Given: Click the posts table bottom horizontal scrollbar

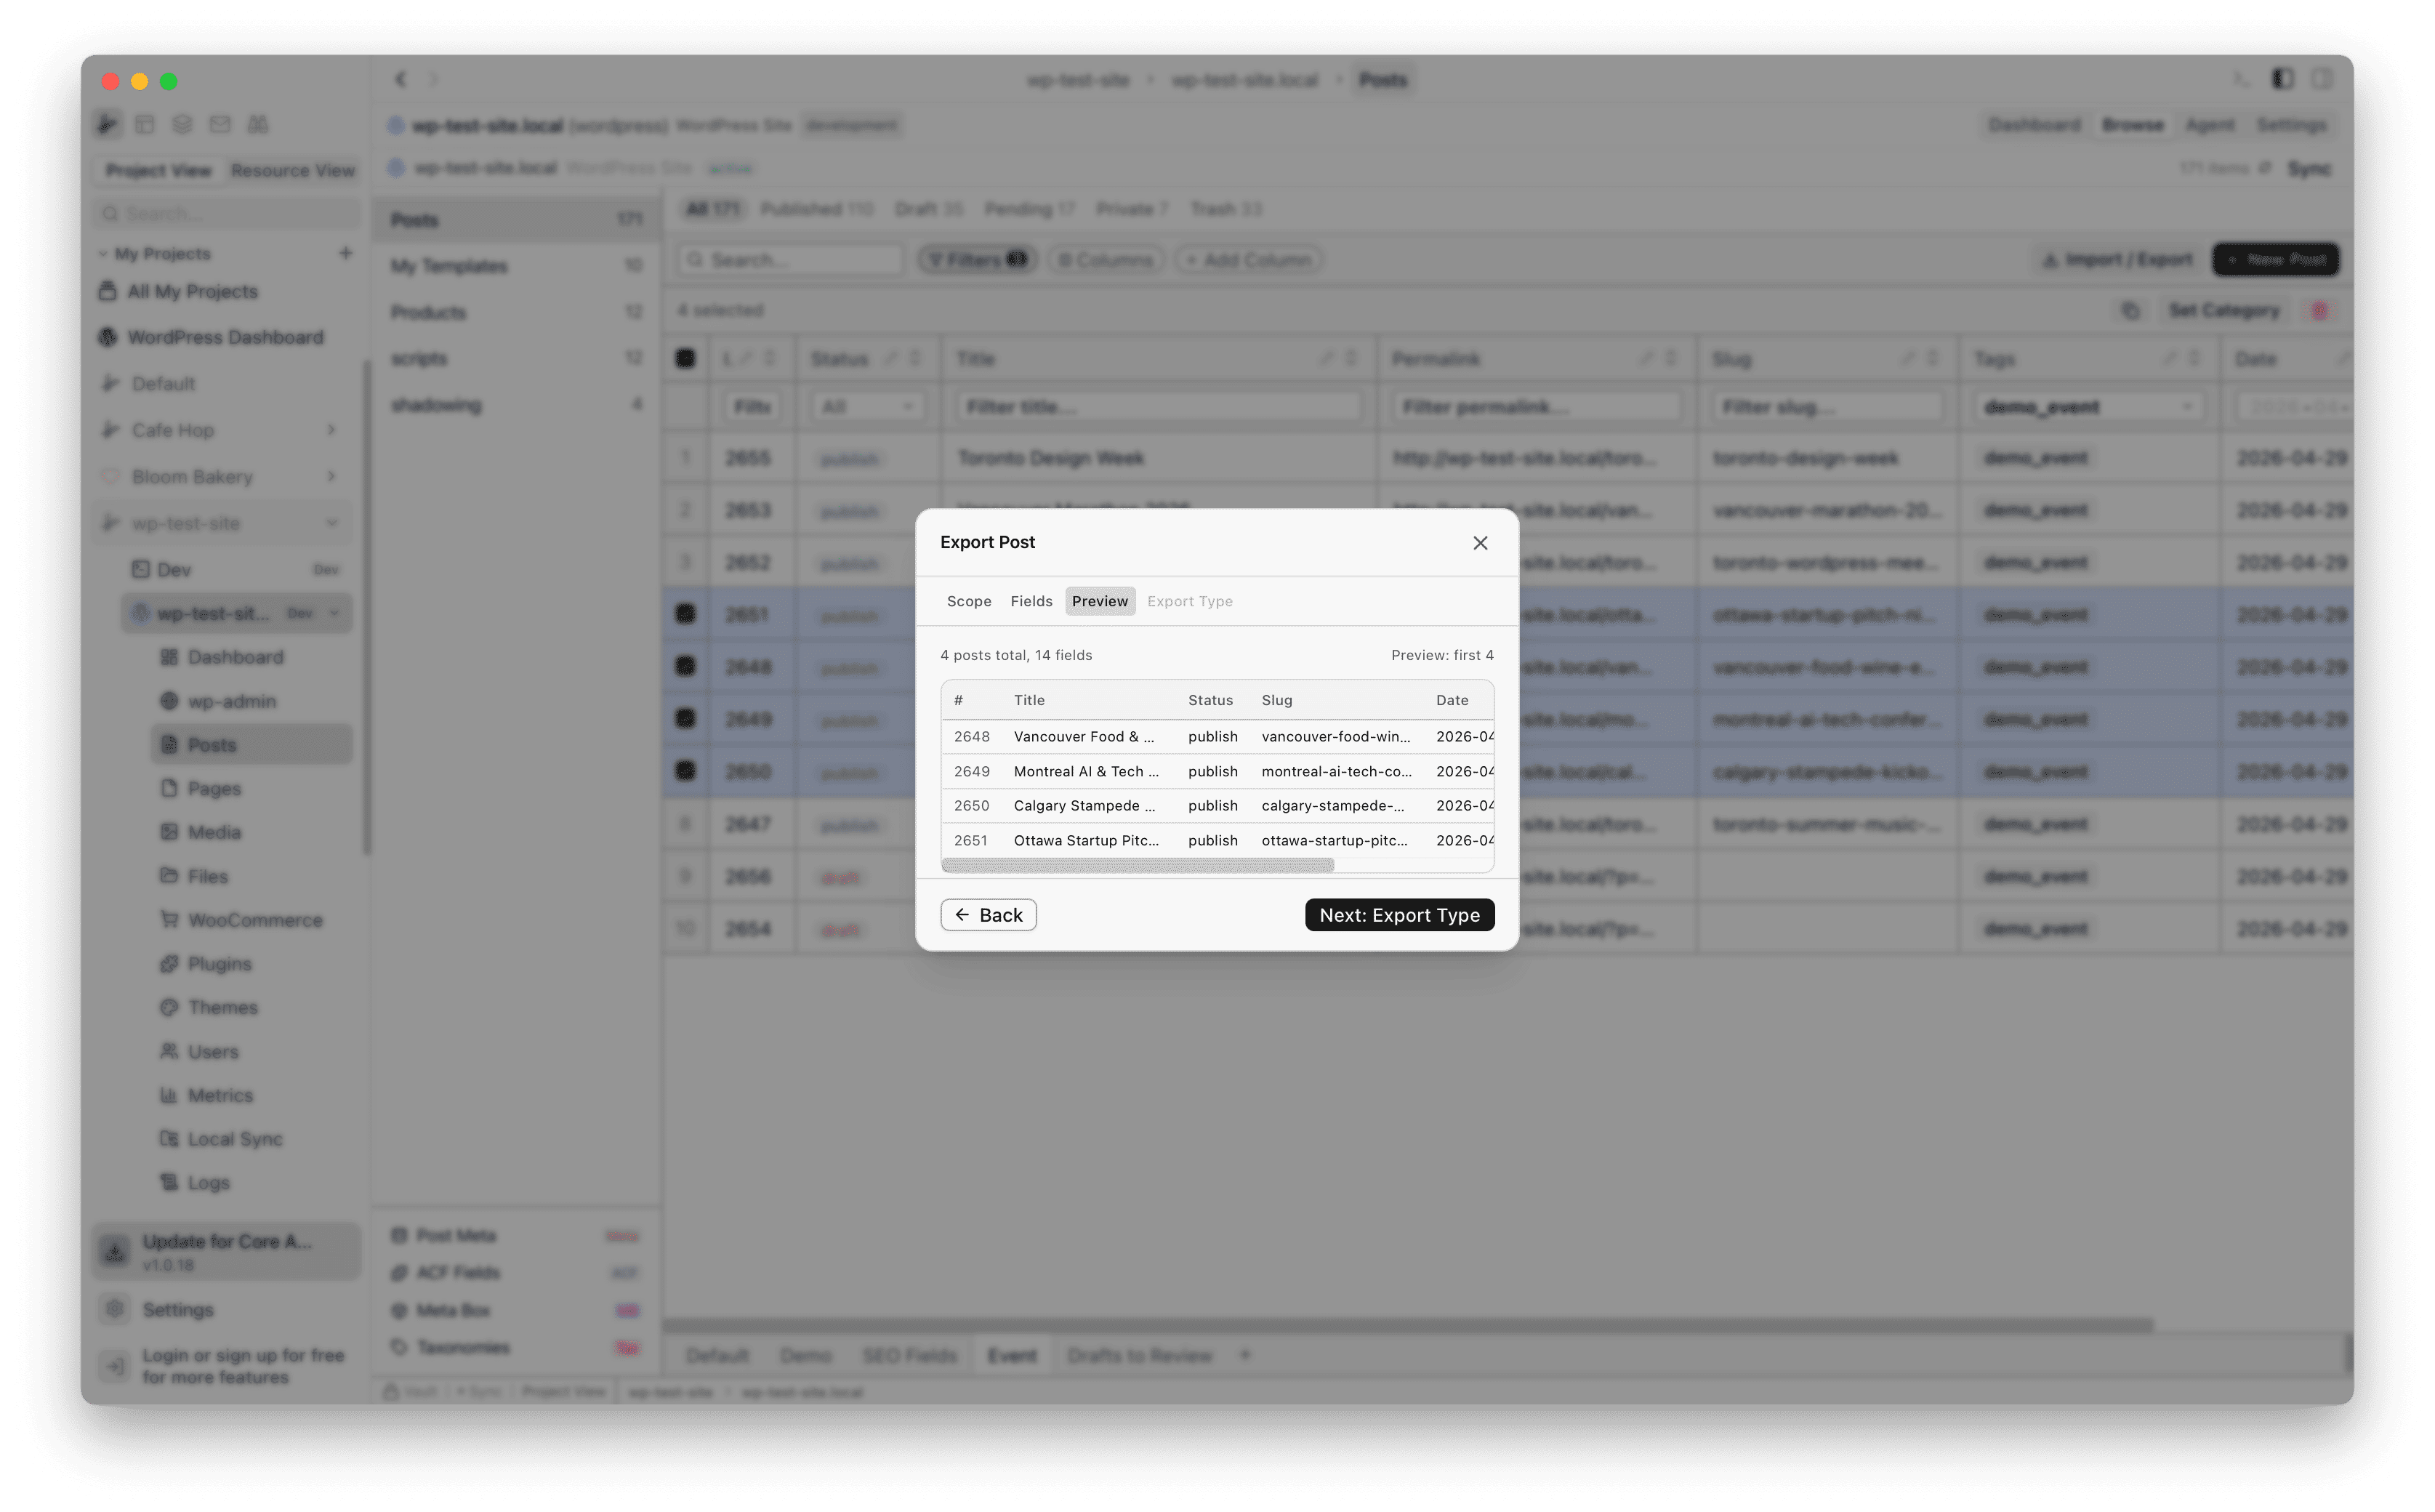Looking at the screenshot, I should (1408, 1325).
